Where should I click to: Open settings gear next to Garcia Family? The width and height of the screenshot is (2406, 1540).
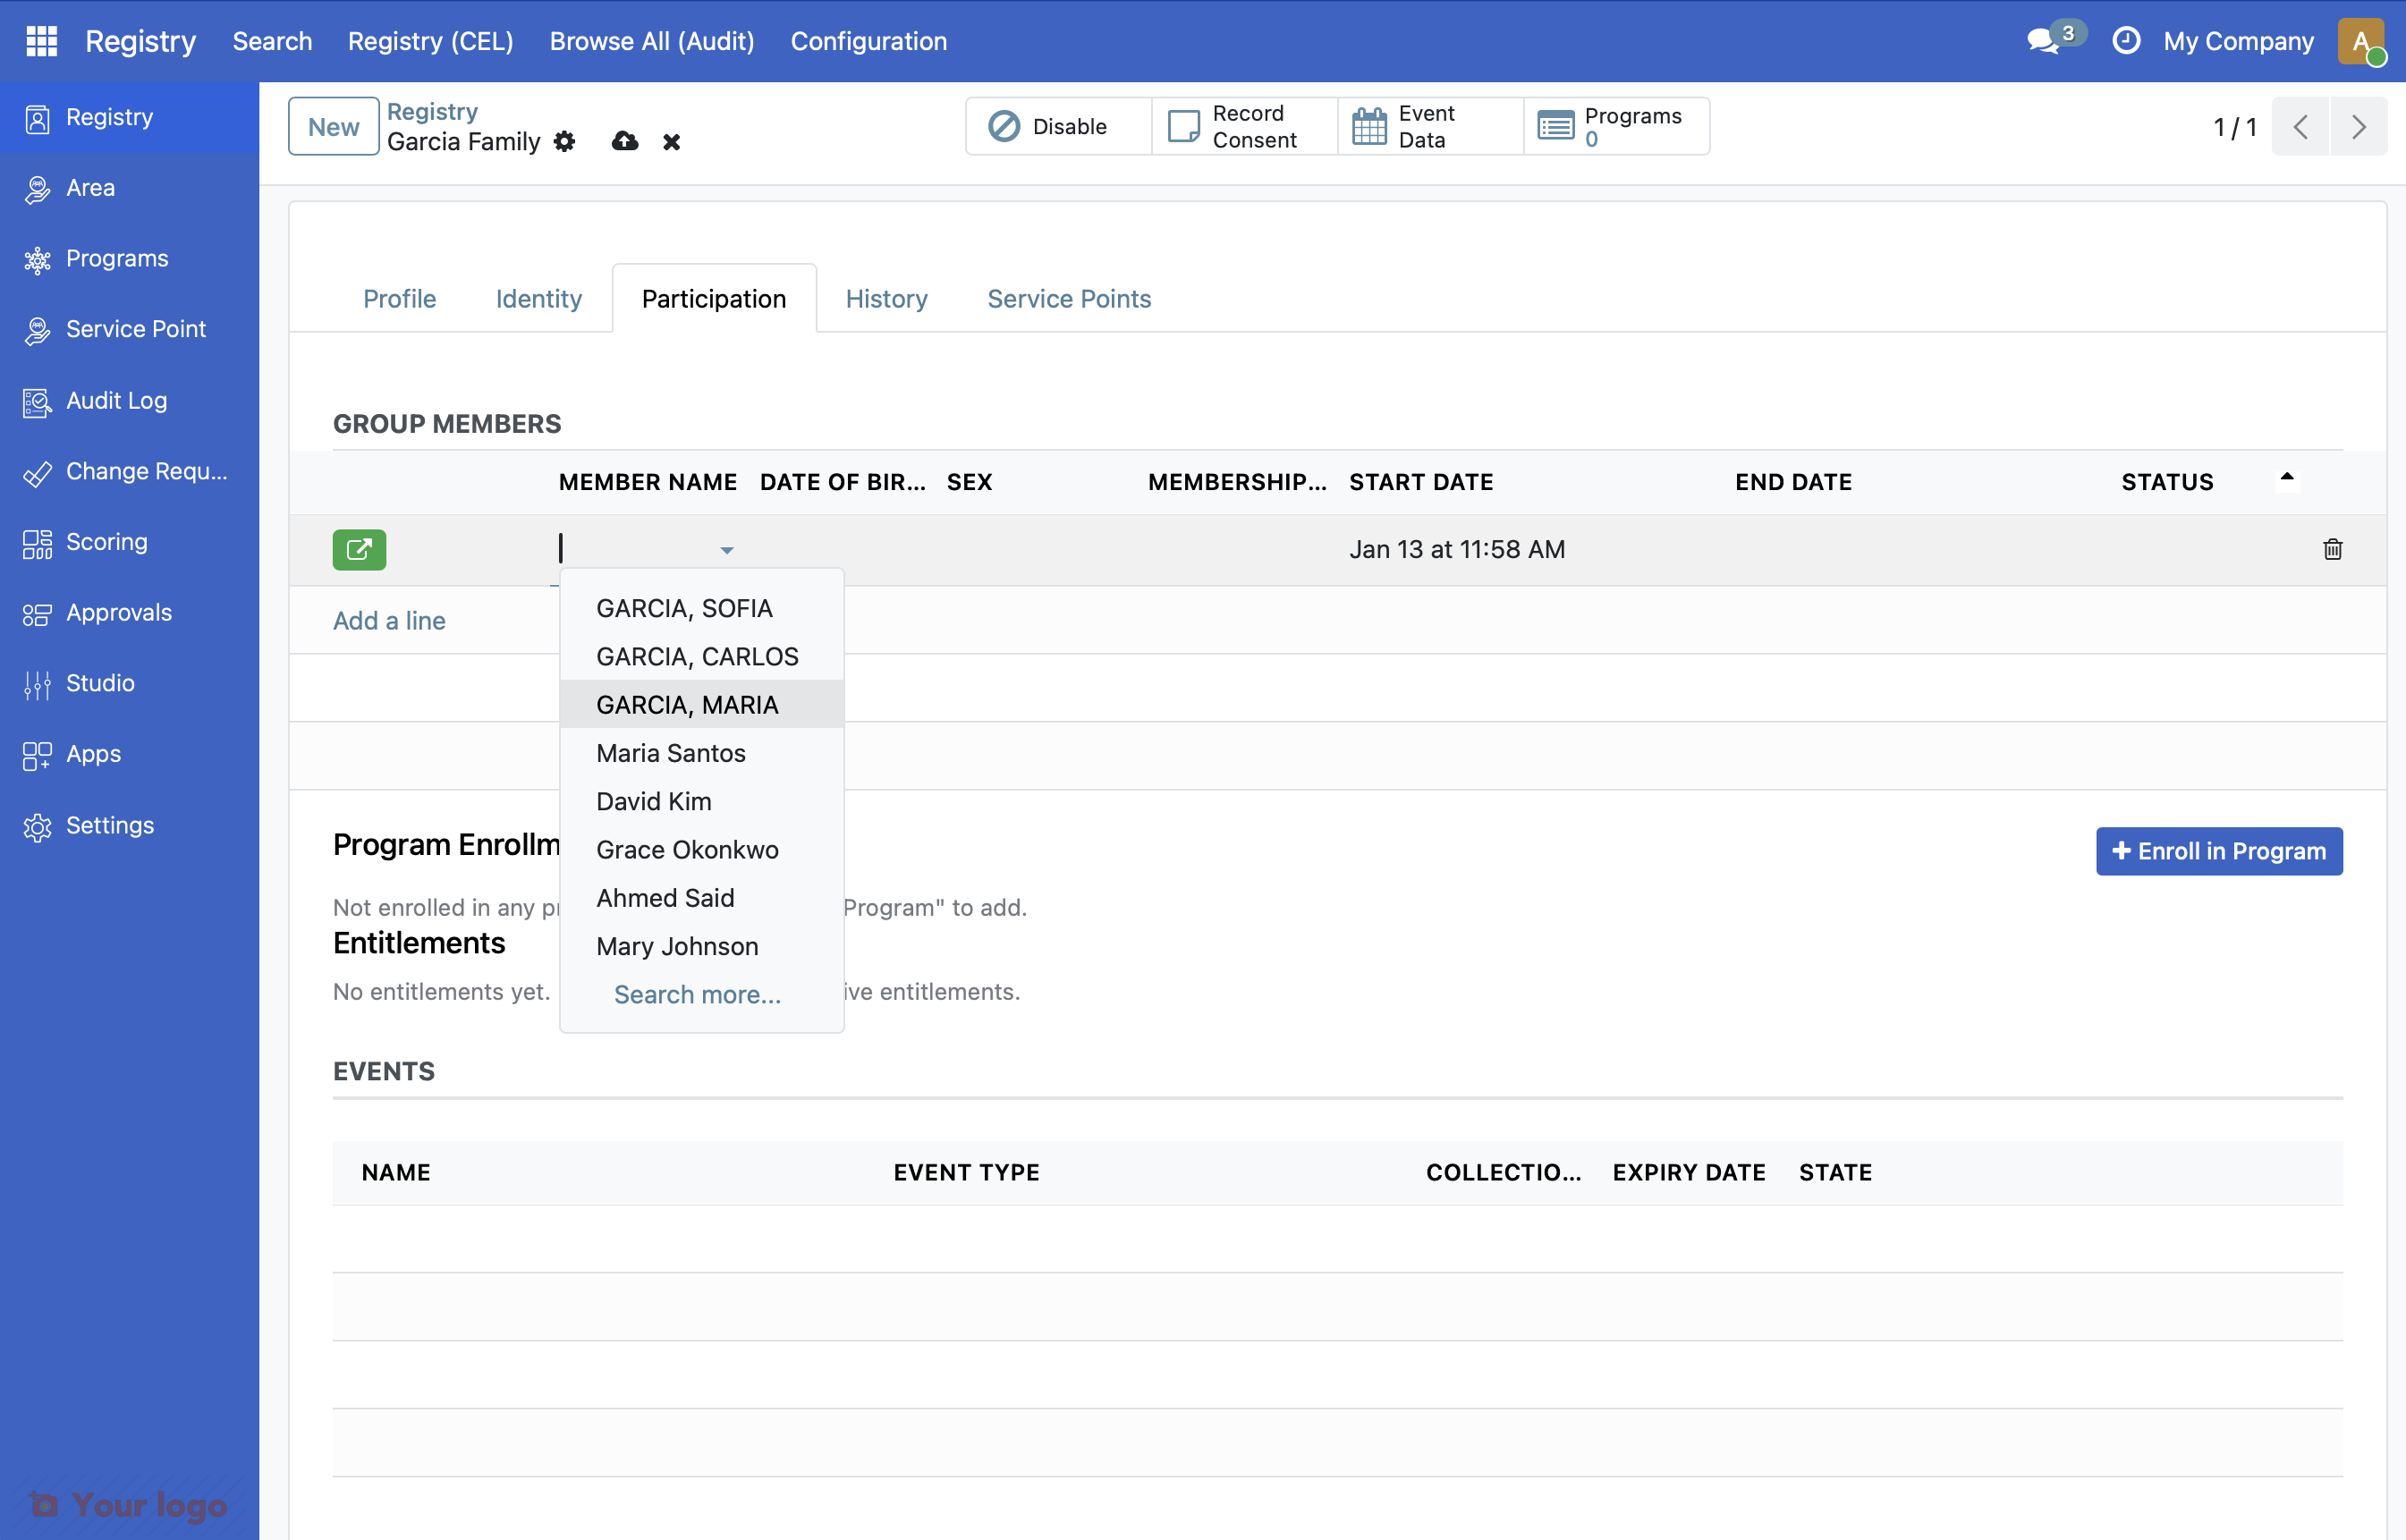[x=565, y=141]
